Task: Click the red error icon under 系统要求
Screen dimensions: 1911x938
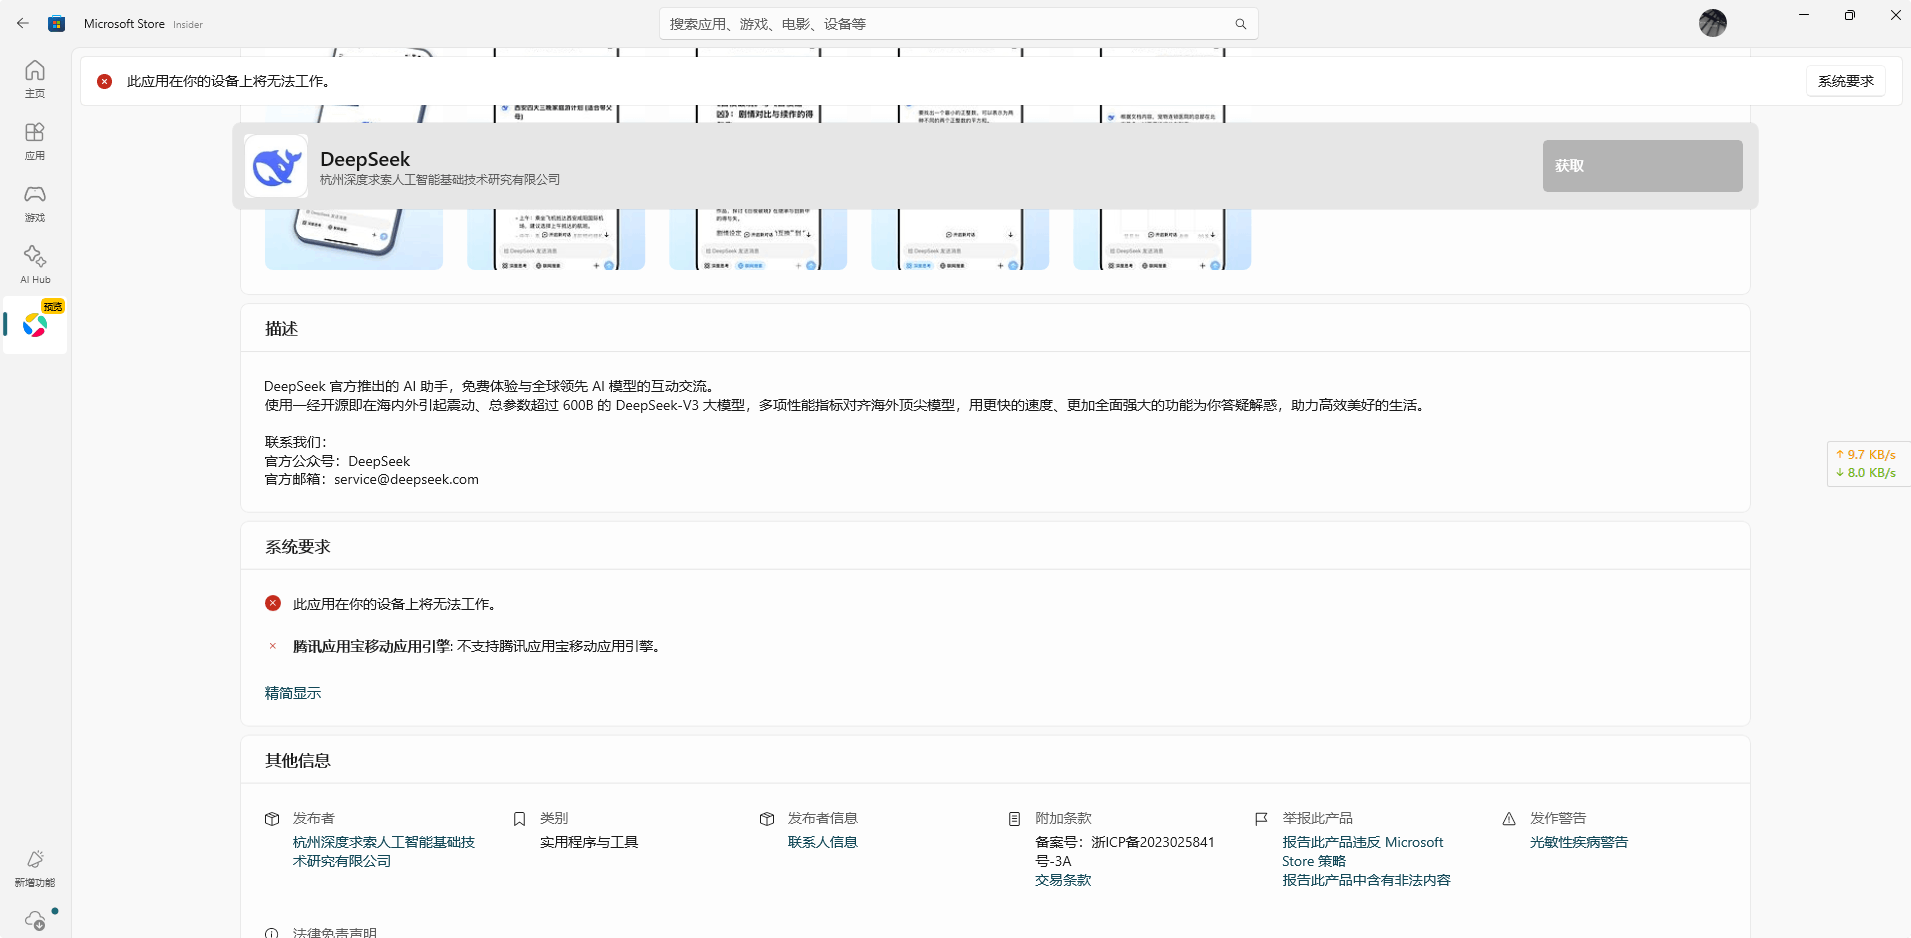Action: [273, 603]
